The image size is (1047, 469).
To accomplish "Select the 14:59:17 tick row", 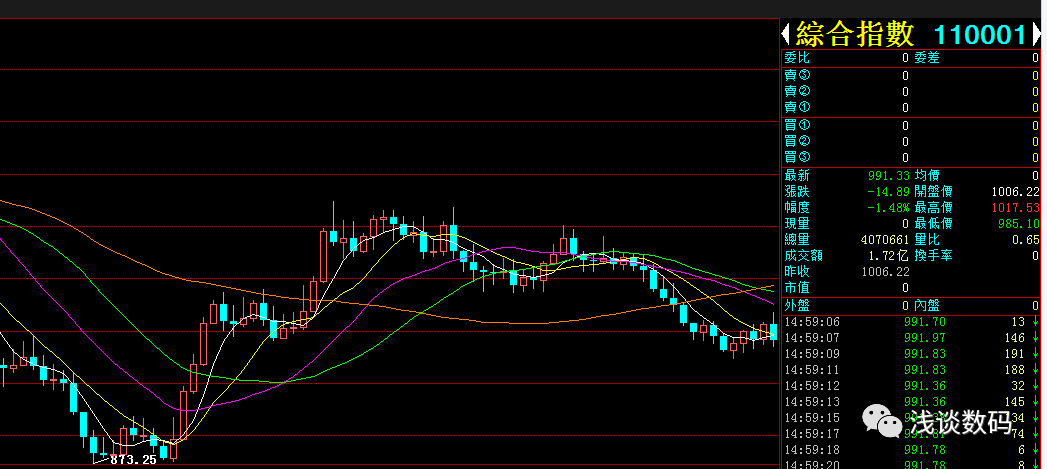I will pos(911,434).
